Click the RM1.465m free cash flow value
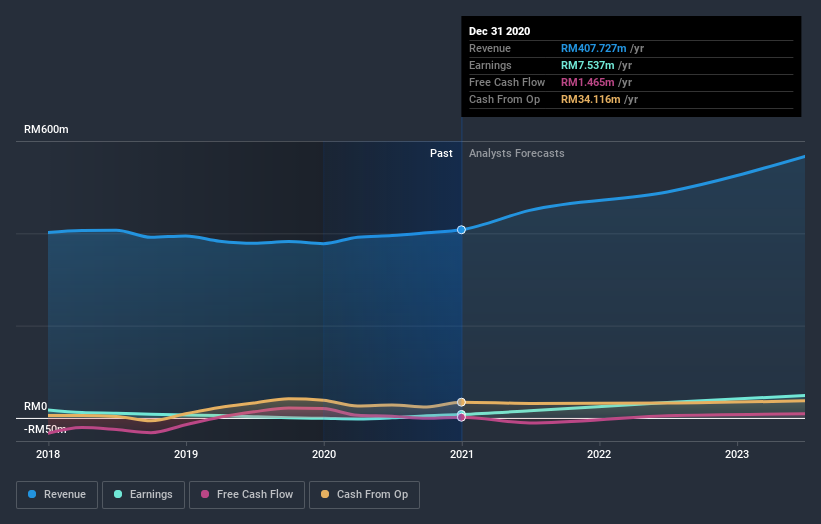This screenshot has width=821, height=524. coord(587,82)
